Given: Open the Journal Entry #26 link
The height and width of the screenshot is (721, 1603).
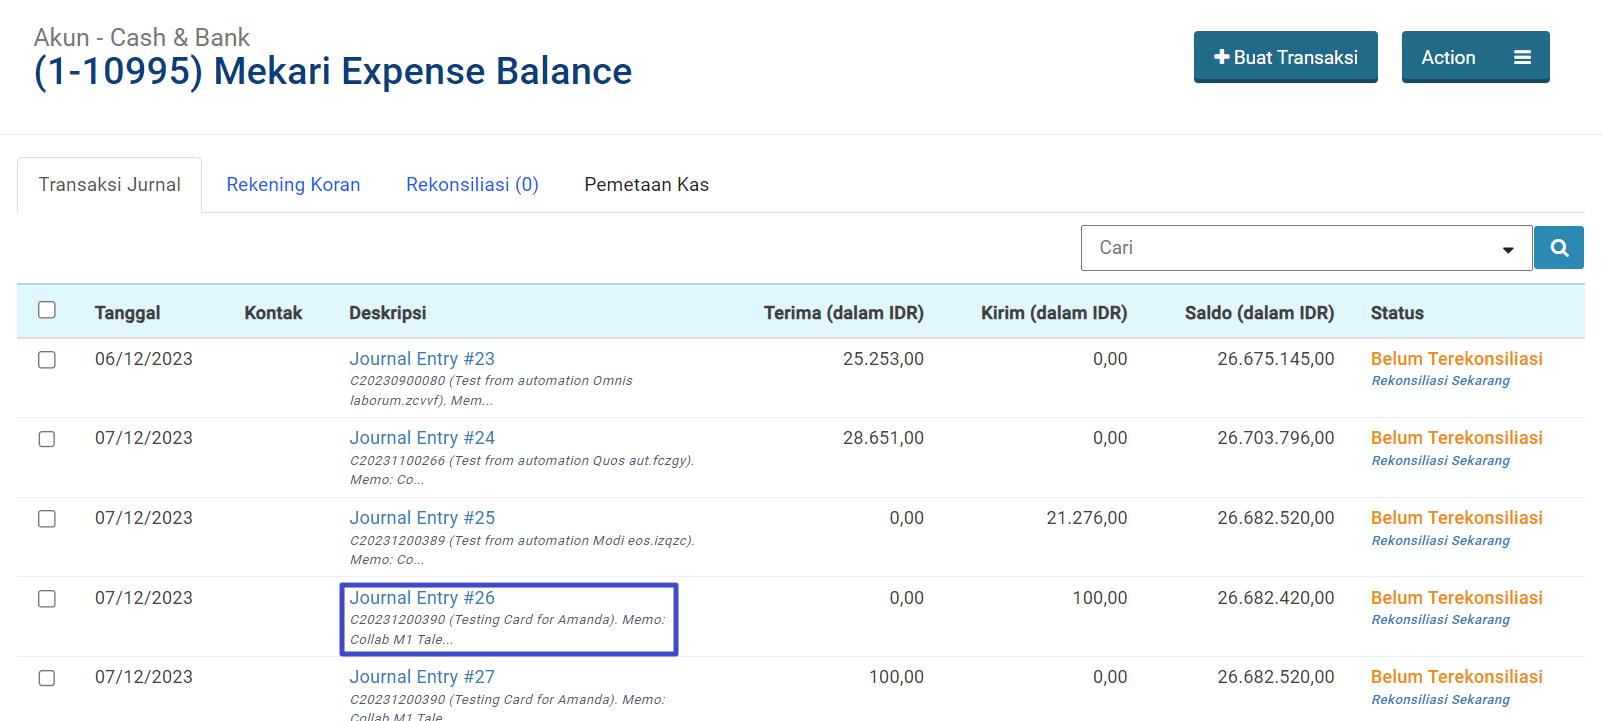Looking at the screenshot, I should coord(422,598).
